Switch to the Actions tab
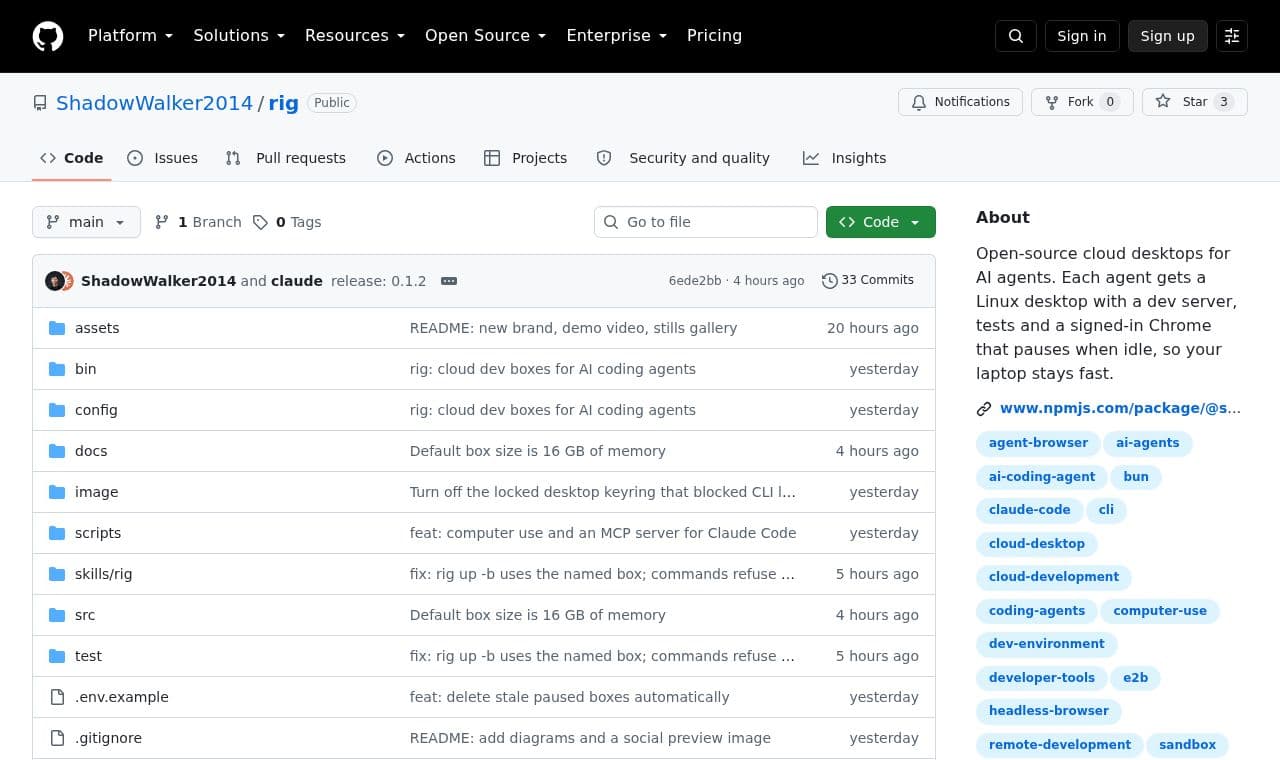 [x=416, y=158]
